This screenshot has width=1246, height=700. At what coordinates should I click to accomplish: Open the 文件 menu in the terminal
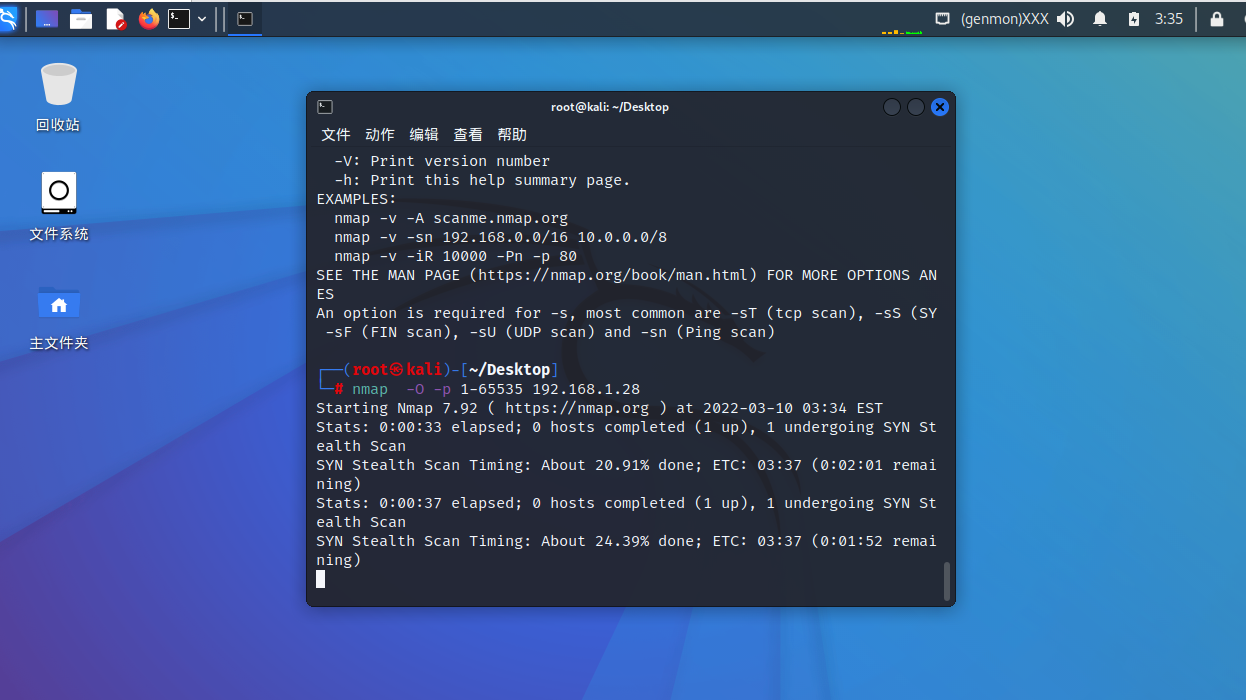pyautogui.click(x=336, y=135)
